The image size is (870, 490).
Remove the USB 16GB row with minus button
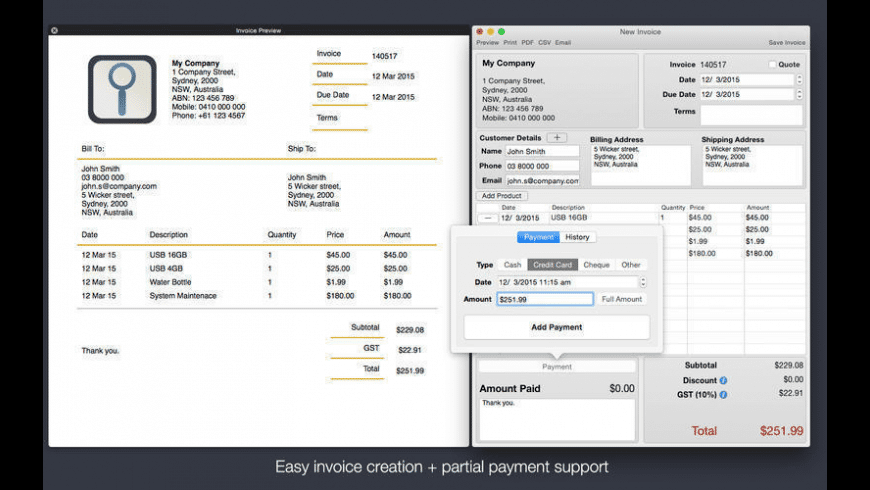pos(488,218)
